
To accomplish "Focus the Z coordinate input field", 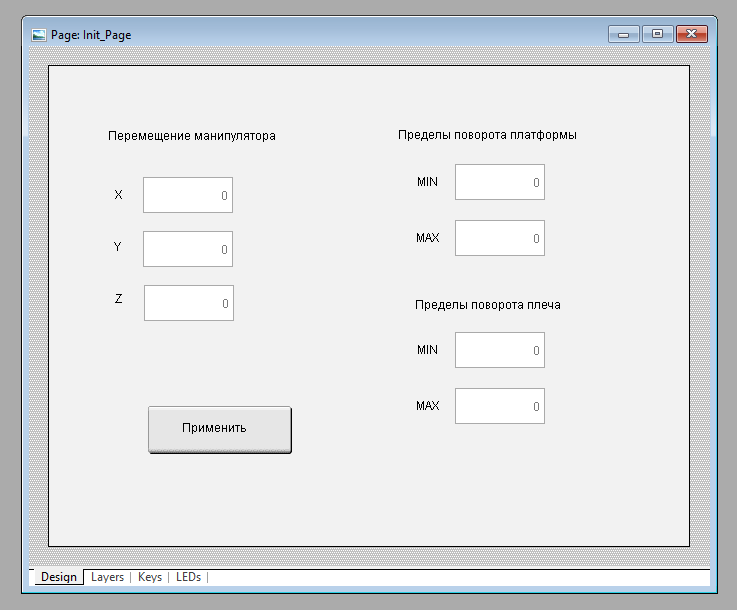I will (x=188, y=303).
